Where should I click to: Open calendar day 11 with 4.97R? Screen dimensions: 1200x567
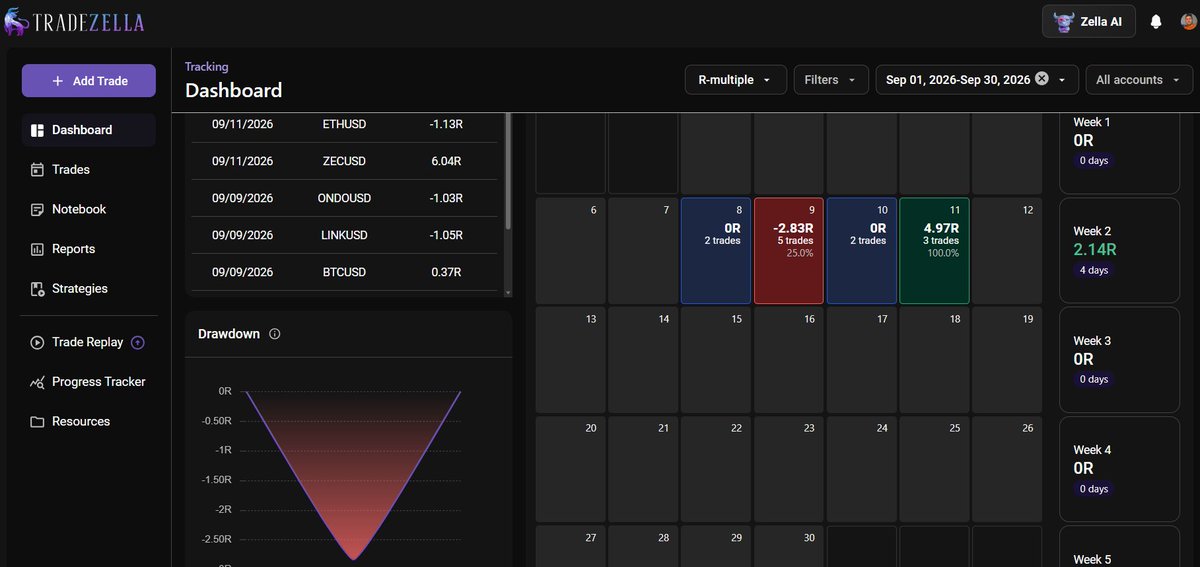[x=934, y=251]
